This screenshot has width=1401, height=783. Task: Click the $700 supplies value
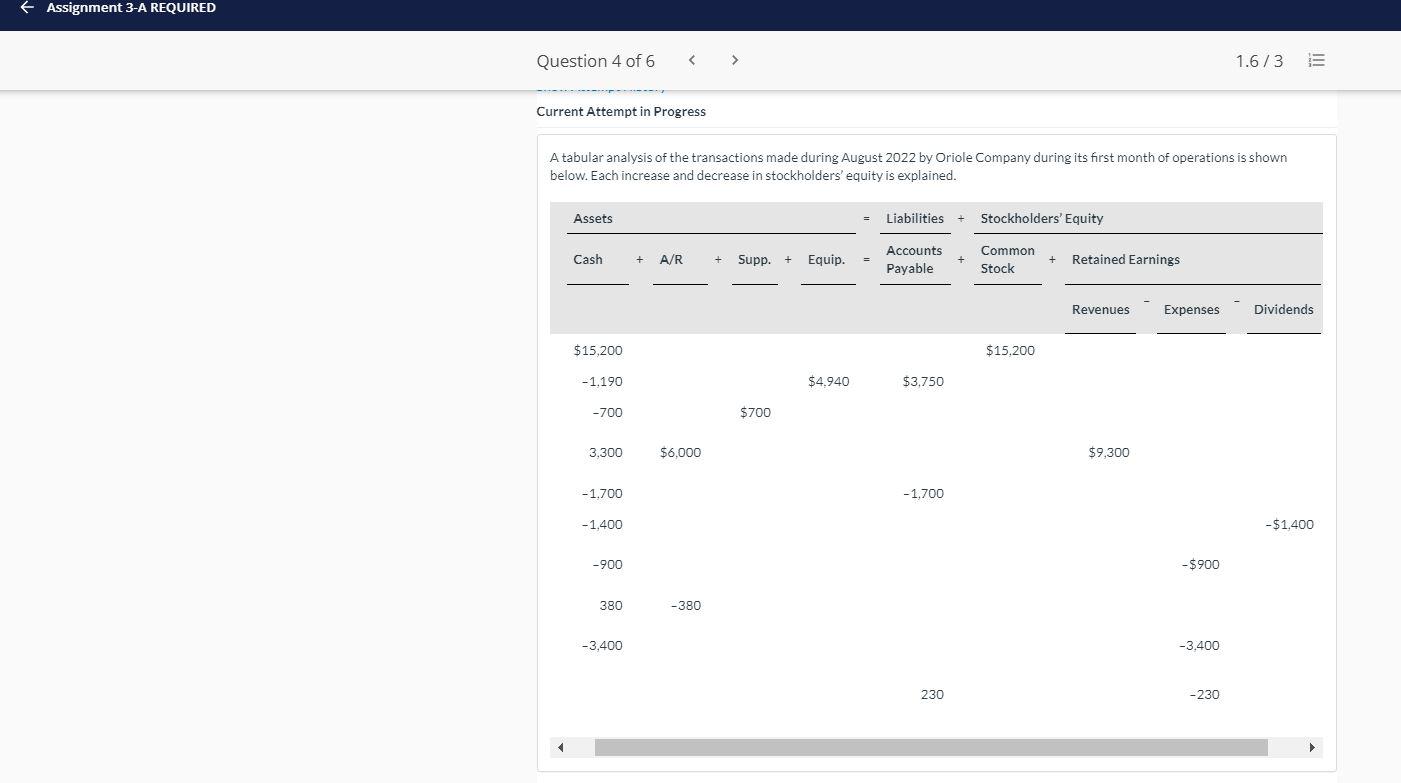[x=756, y=412]
